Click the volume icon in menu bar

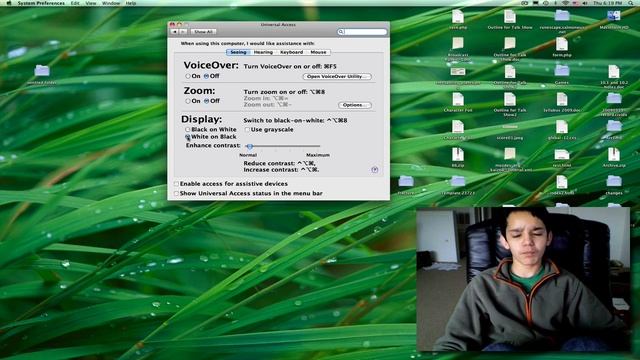[x=585, y=3]
